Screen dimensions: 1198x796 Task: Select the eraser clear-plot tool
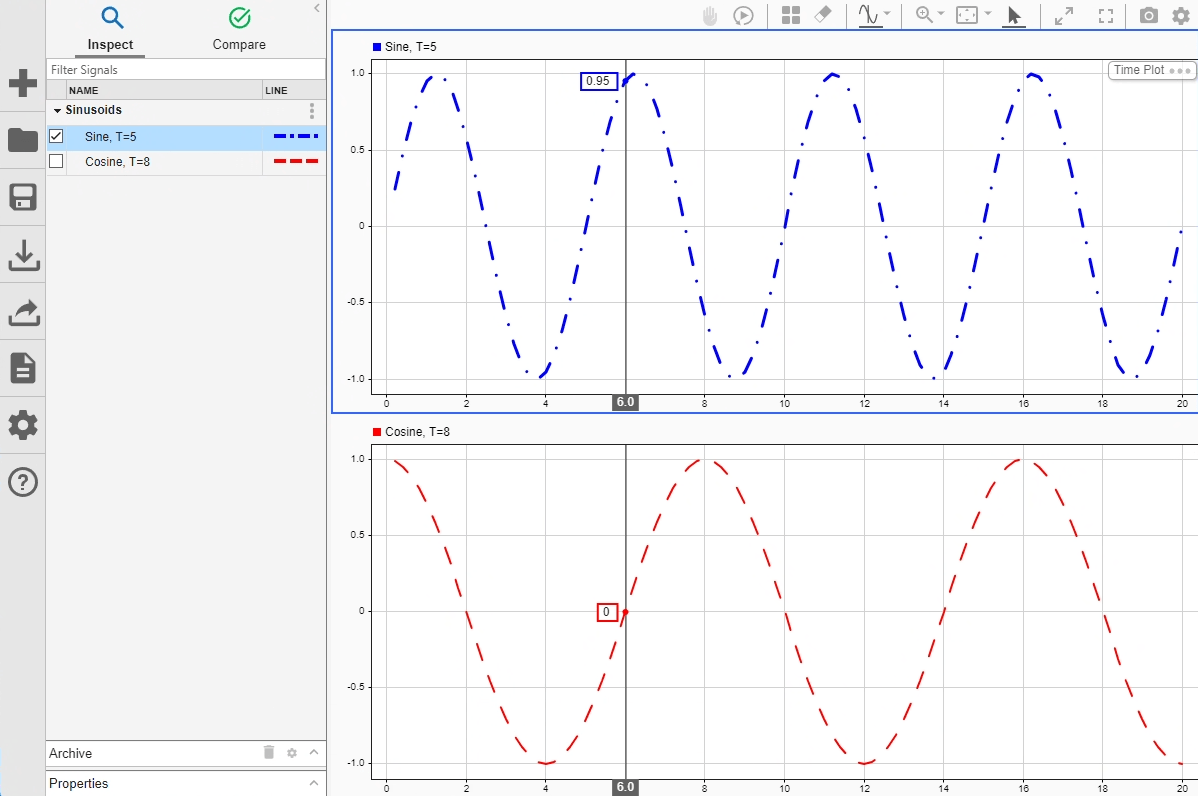coord(824,16)
